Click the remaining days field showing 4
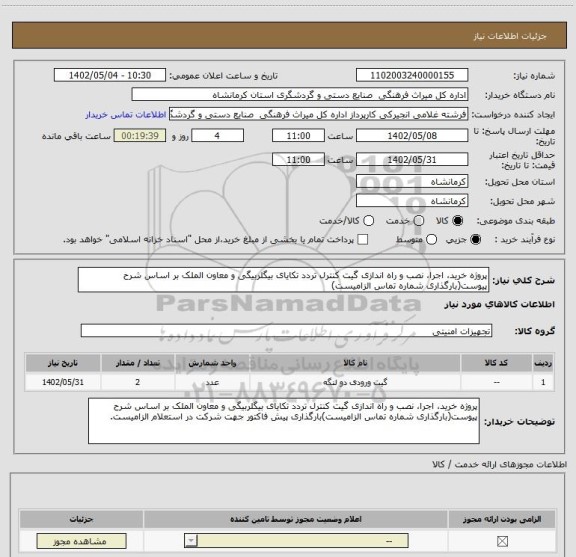The height and width of the screenshot is (557, 576). click(217, 136)
